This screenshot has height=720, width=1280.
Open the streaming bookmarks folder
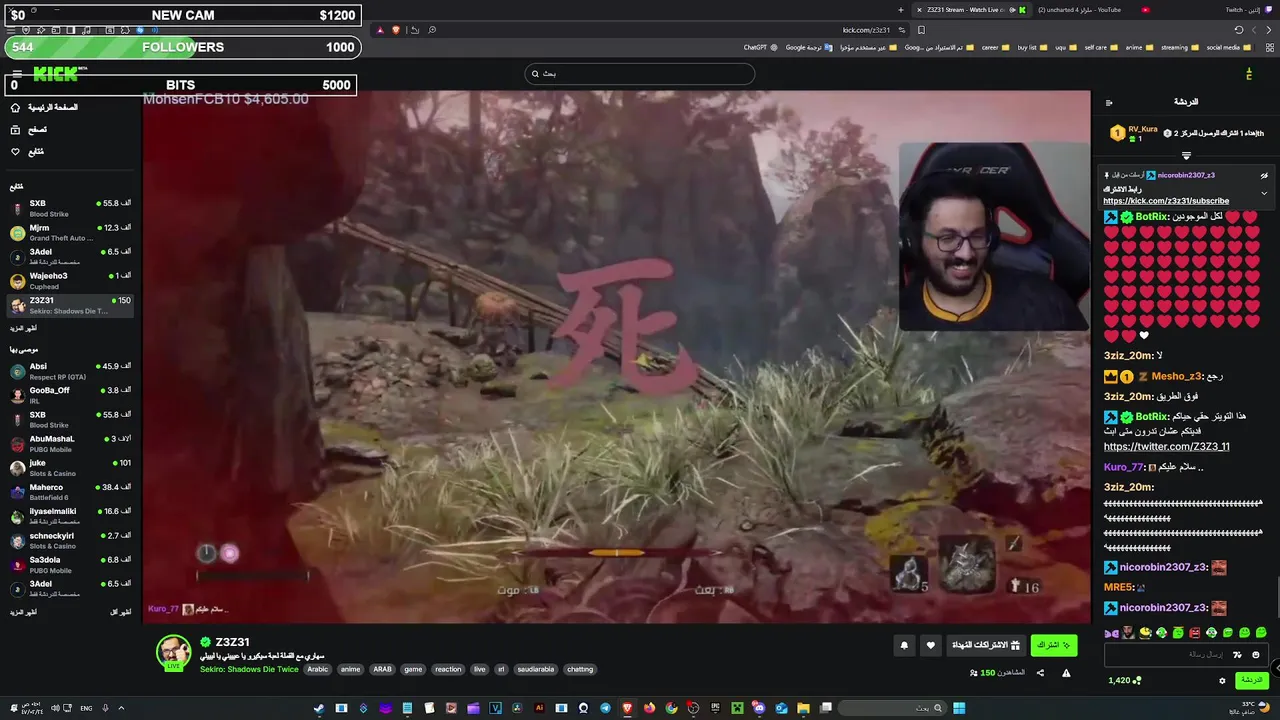click(1180, 47)
